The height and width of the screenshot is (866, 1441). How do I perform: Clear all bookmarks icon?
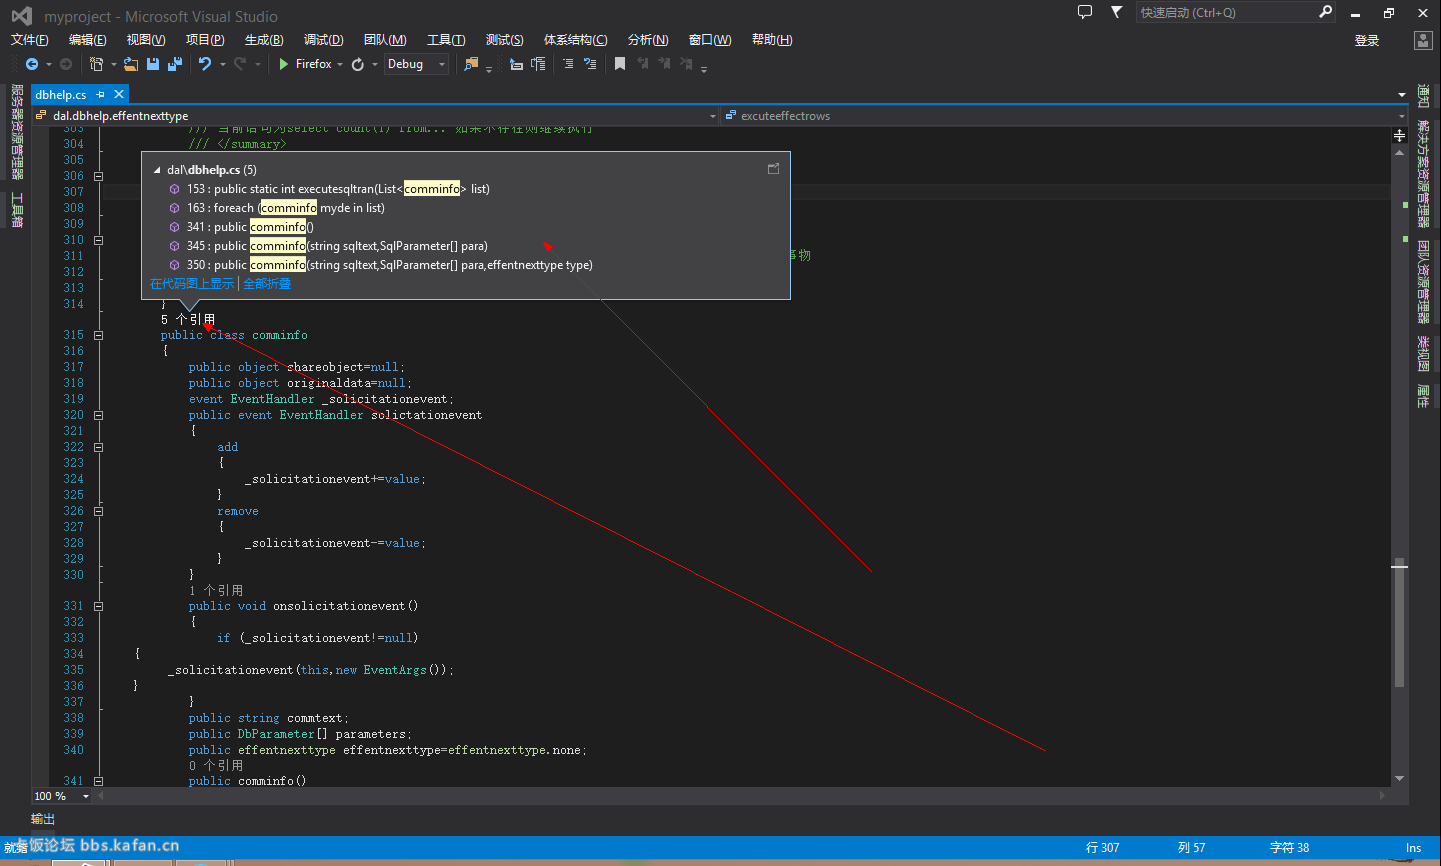[686, 64]
